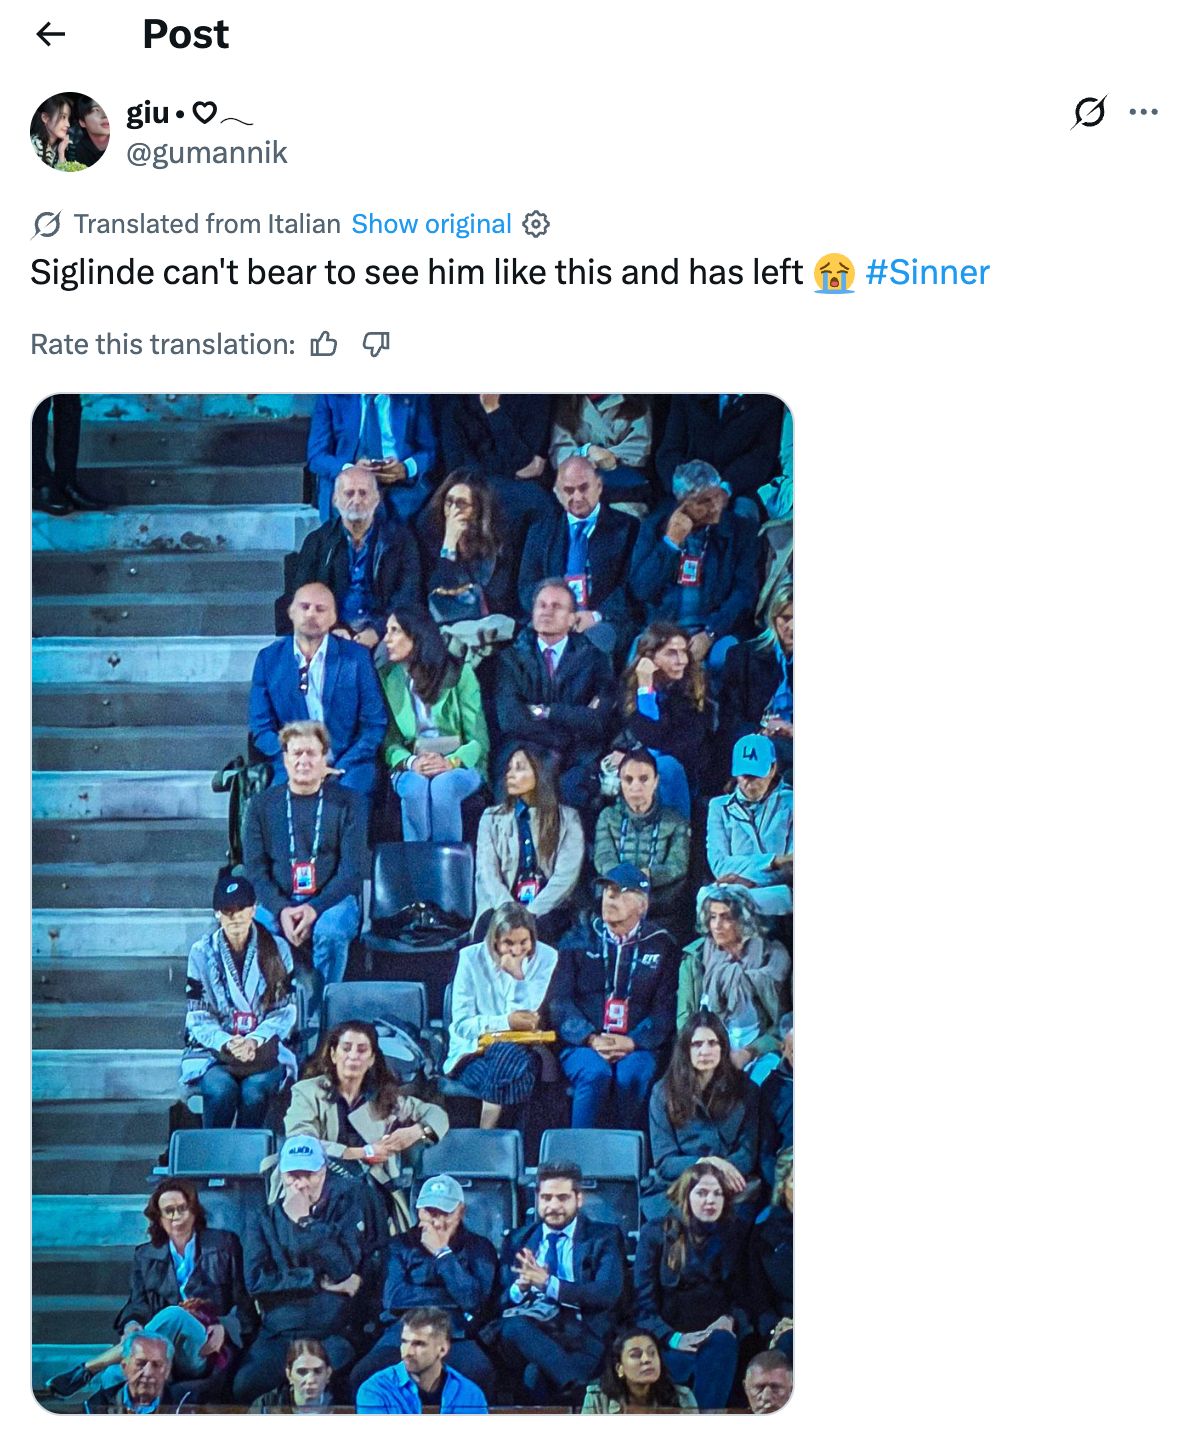Viewport: 1188px width, 1436px height.
Task: Open the attached stadium crowd photo
Action: click(412, 904)
